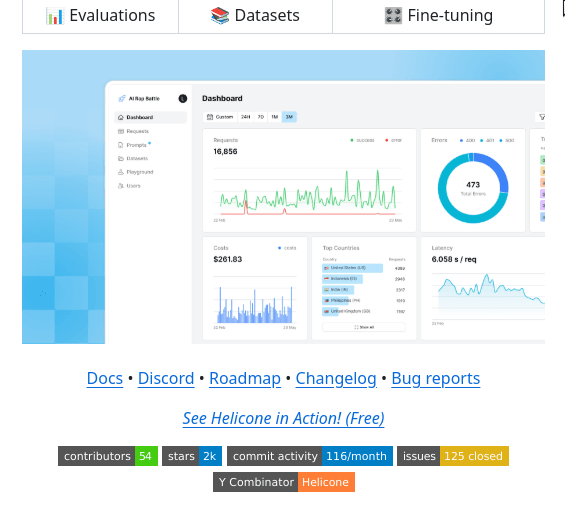Click Show all under Top Countries

[x=364, y=327]
